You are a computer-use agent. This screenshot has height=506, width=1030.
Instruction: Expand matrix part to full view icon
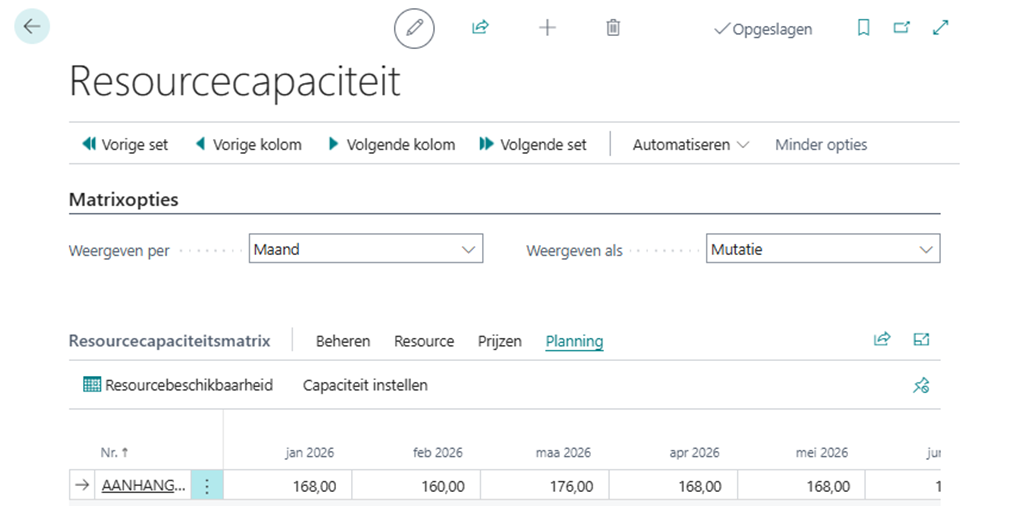click(921, 340)
